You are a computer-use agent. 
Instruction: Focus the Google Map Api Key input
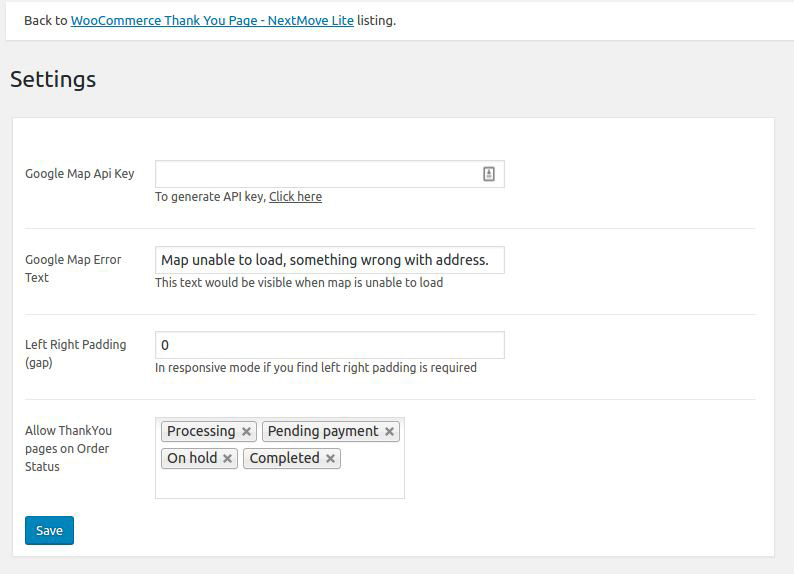pyautogui.click(x=315, y=174)
